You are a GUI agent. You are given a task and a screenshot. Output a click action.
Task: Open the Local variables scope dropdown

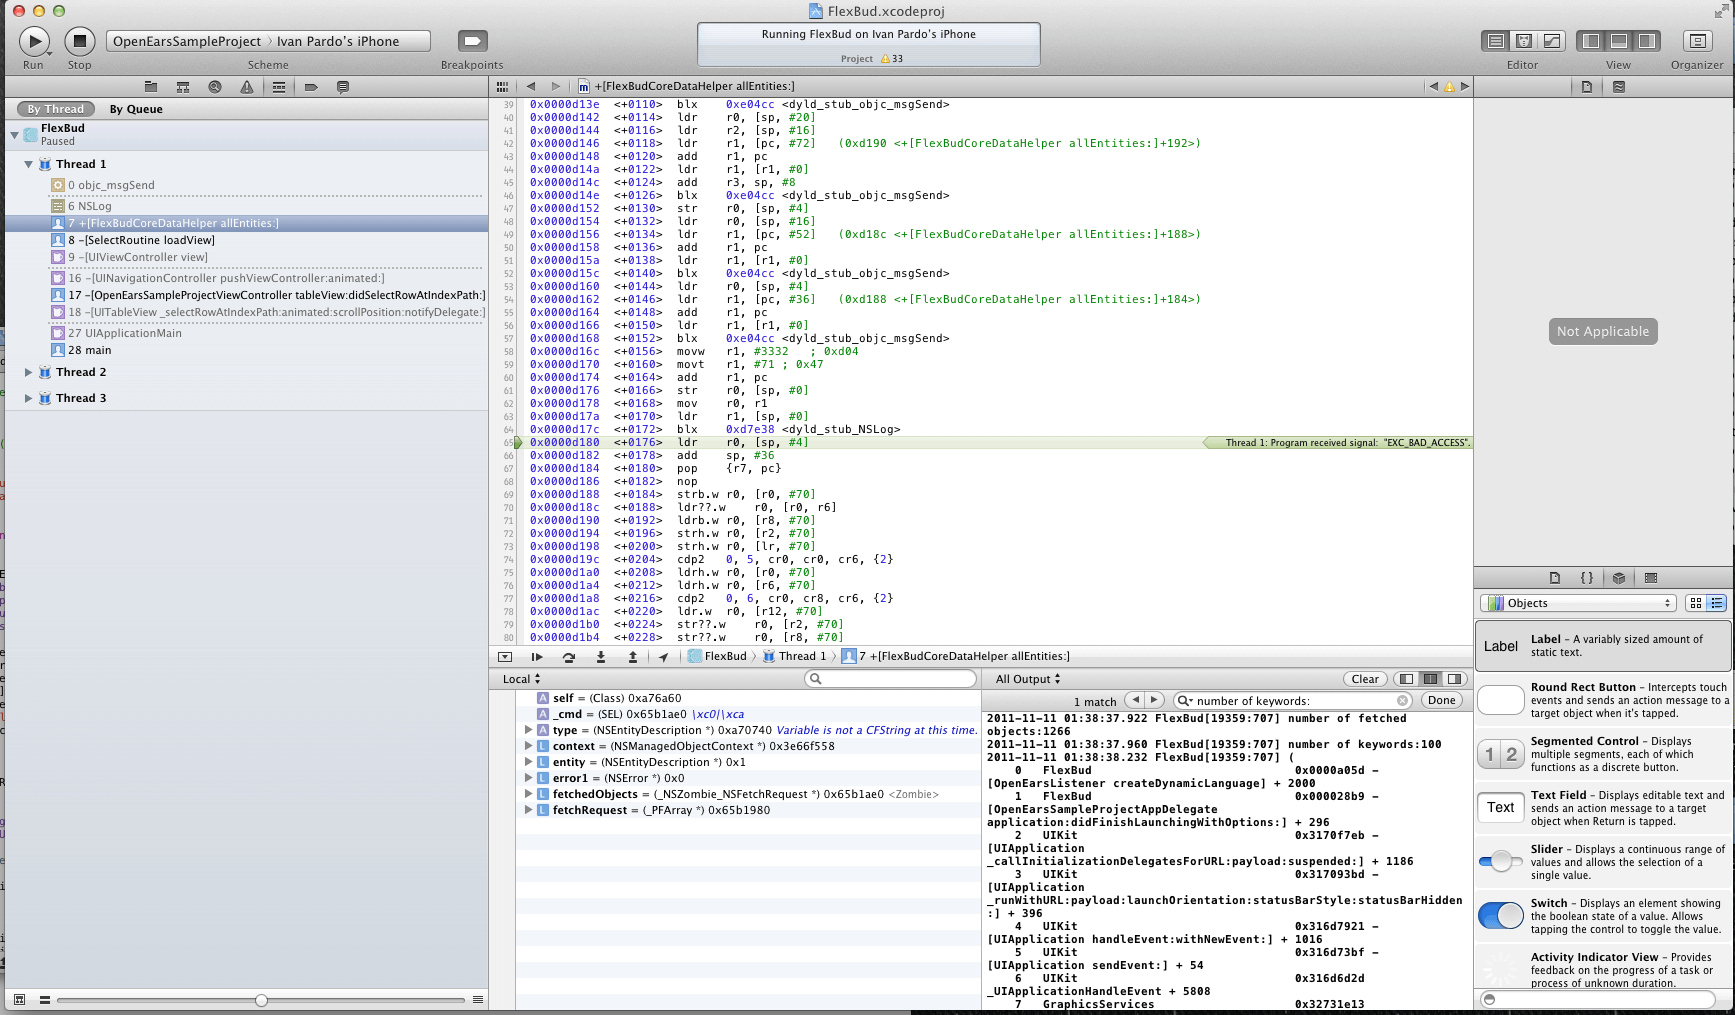tap(521, 679)
